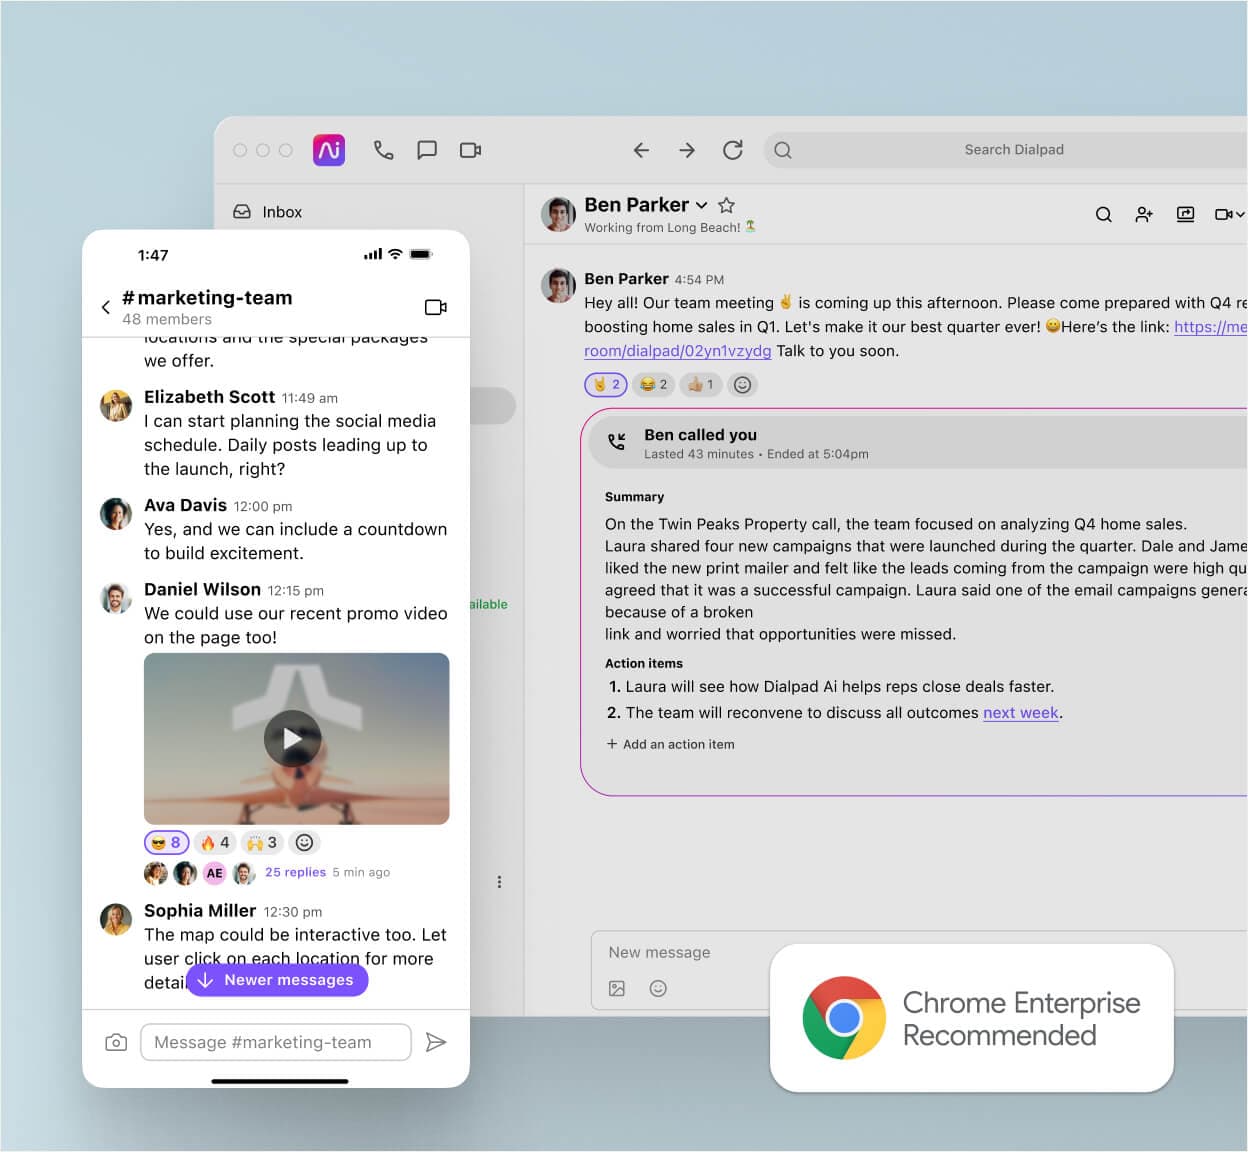Open the meeting room link in Ben's message
Screen dimensions: 1248x1152
pos(677,351)
